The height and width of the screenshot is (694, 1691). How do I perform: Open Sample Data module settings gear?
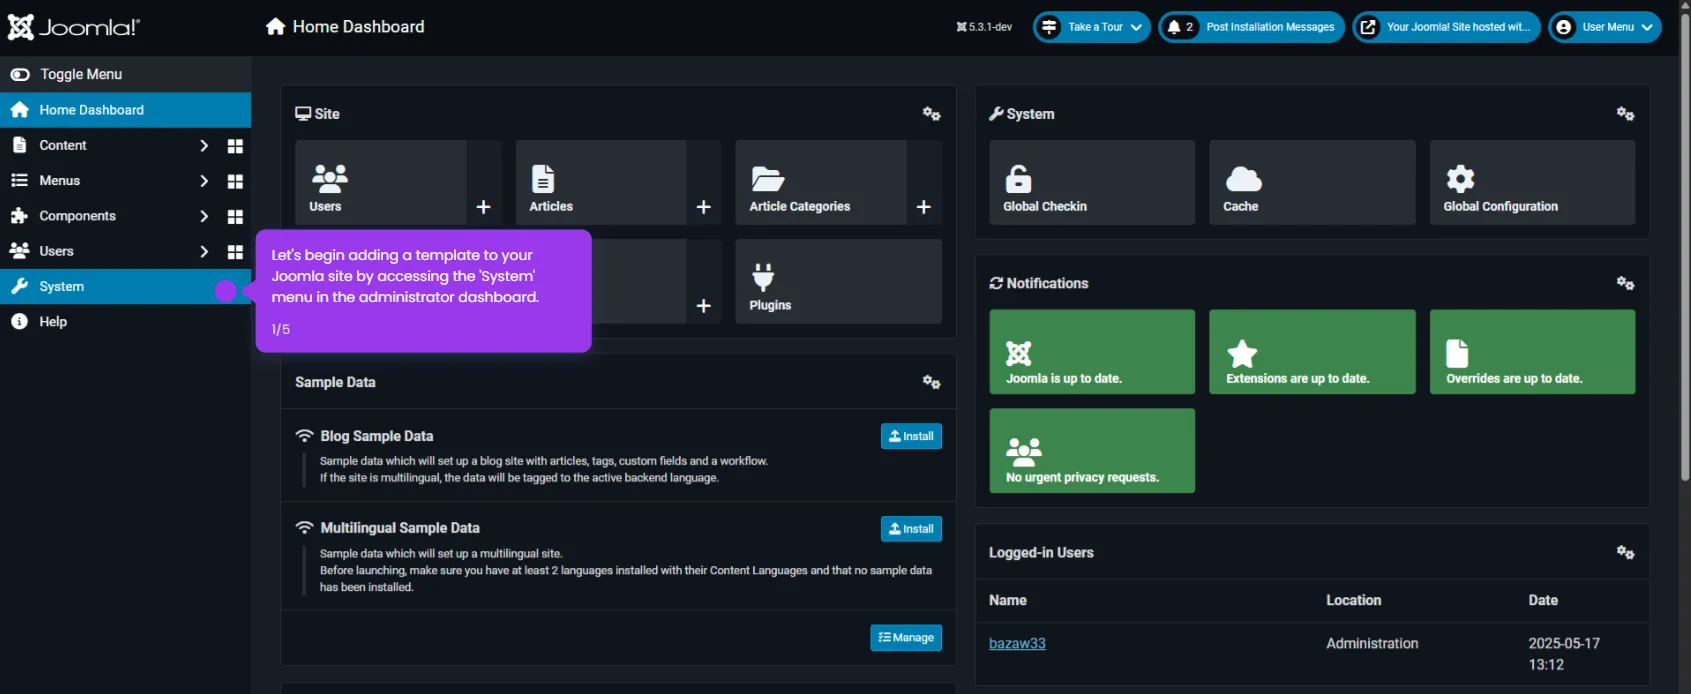(x=931, y=382)
